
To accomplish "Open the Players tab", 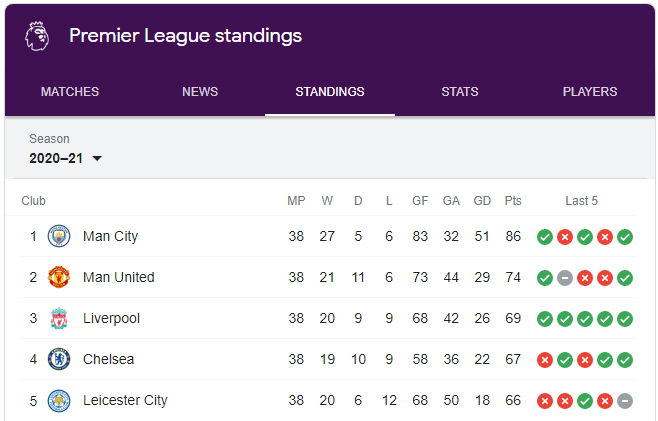I will pyautogui.click(x=590, y=92).
